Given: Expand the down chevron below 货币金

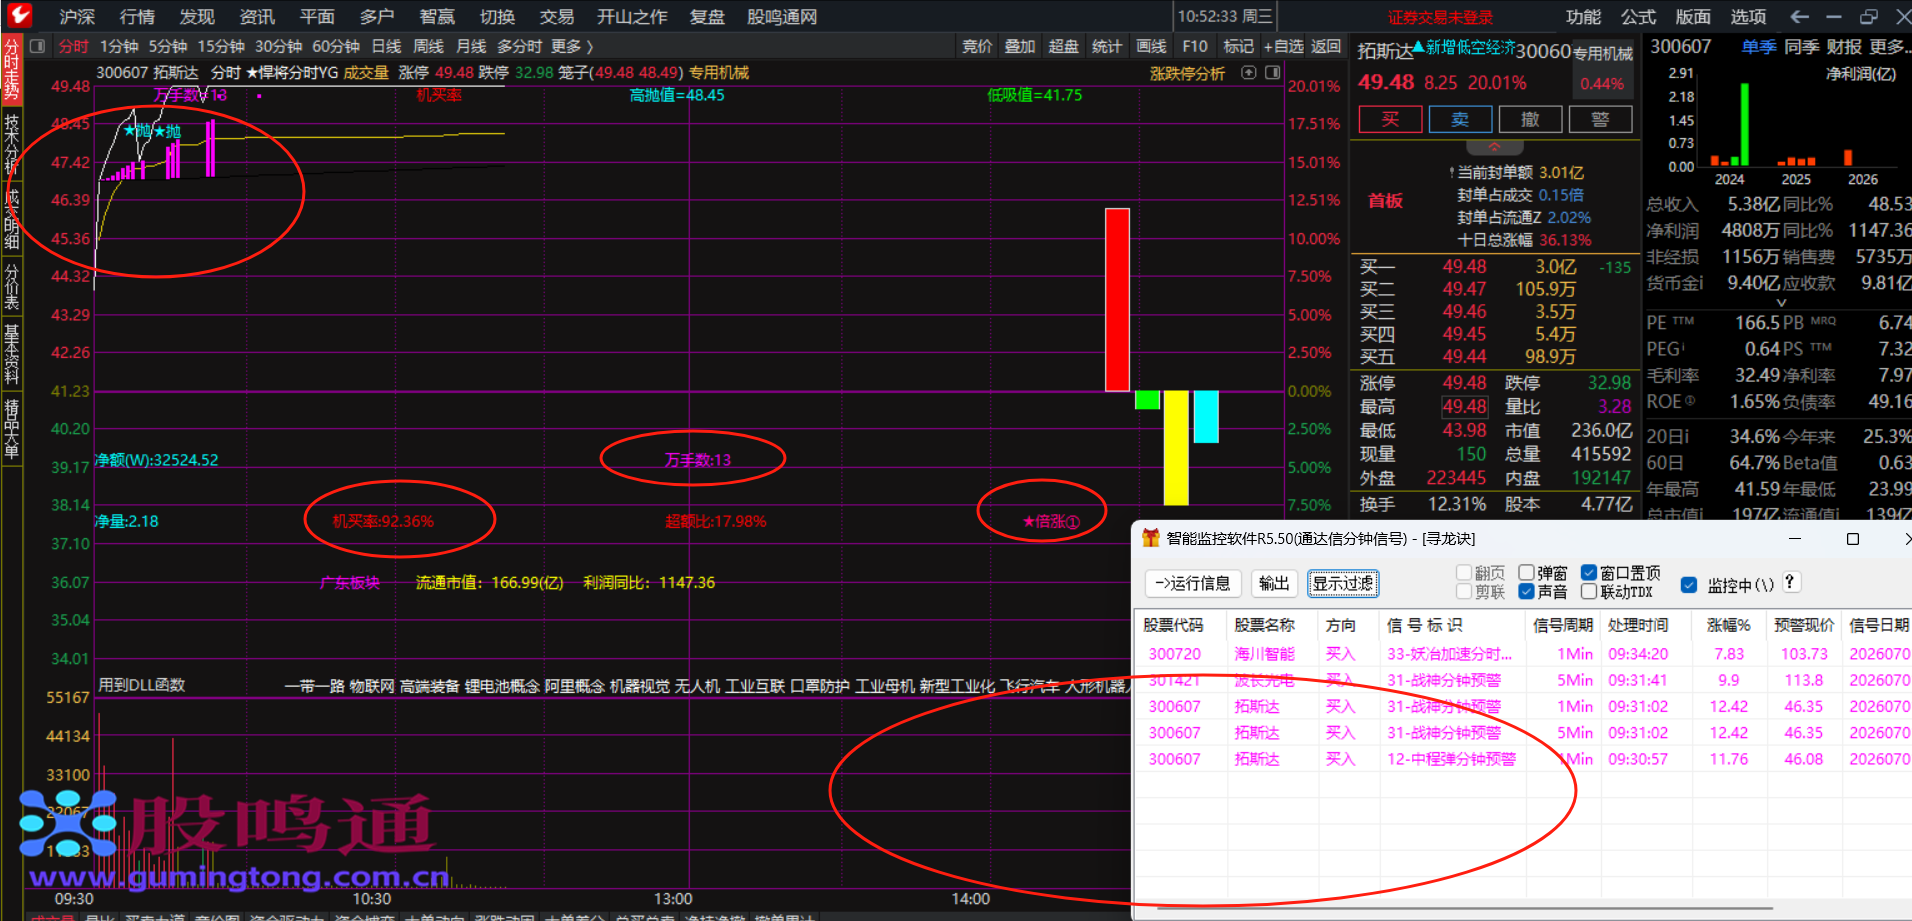Looking at the screenshot, I should pos(1781,302).
